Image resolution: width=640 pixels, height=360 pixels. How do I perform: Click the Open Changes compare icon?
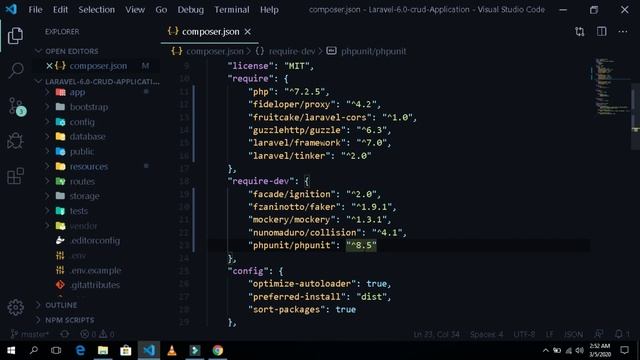point(580,31)
